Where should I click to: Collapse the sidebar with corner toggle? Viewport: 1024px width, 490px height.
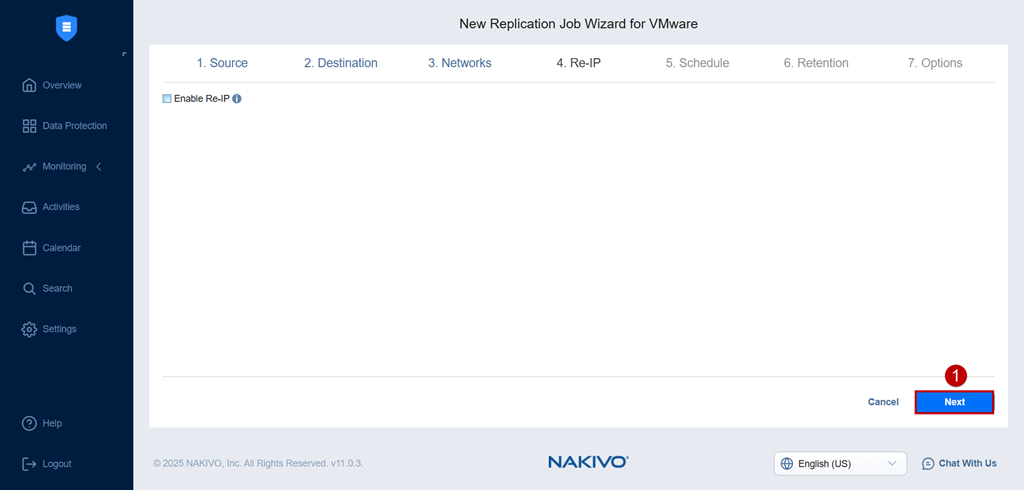pos(124,54)
